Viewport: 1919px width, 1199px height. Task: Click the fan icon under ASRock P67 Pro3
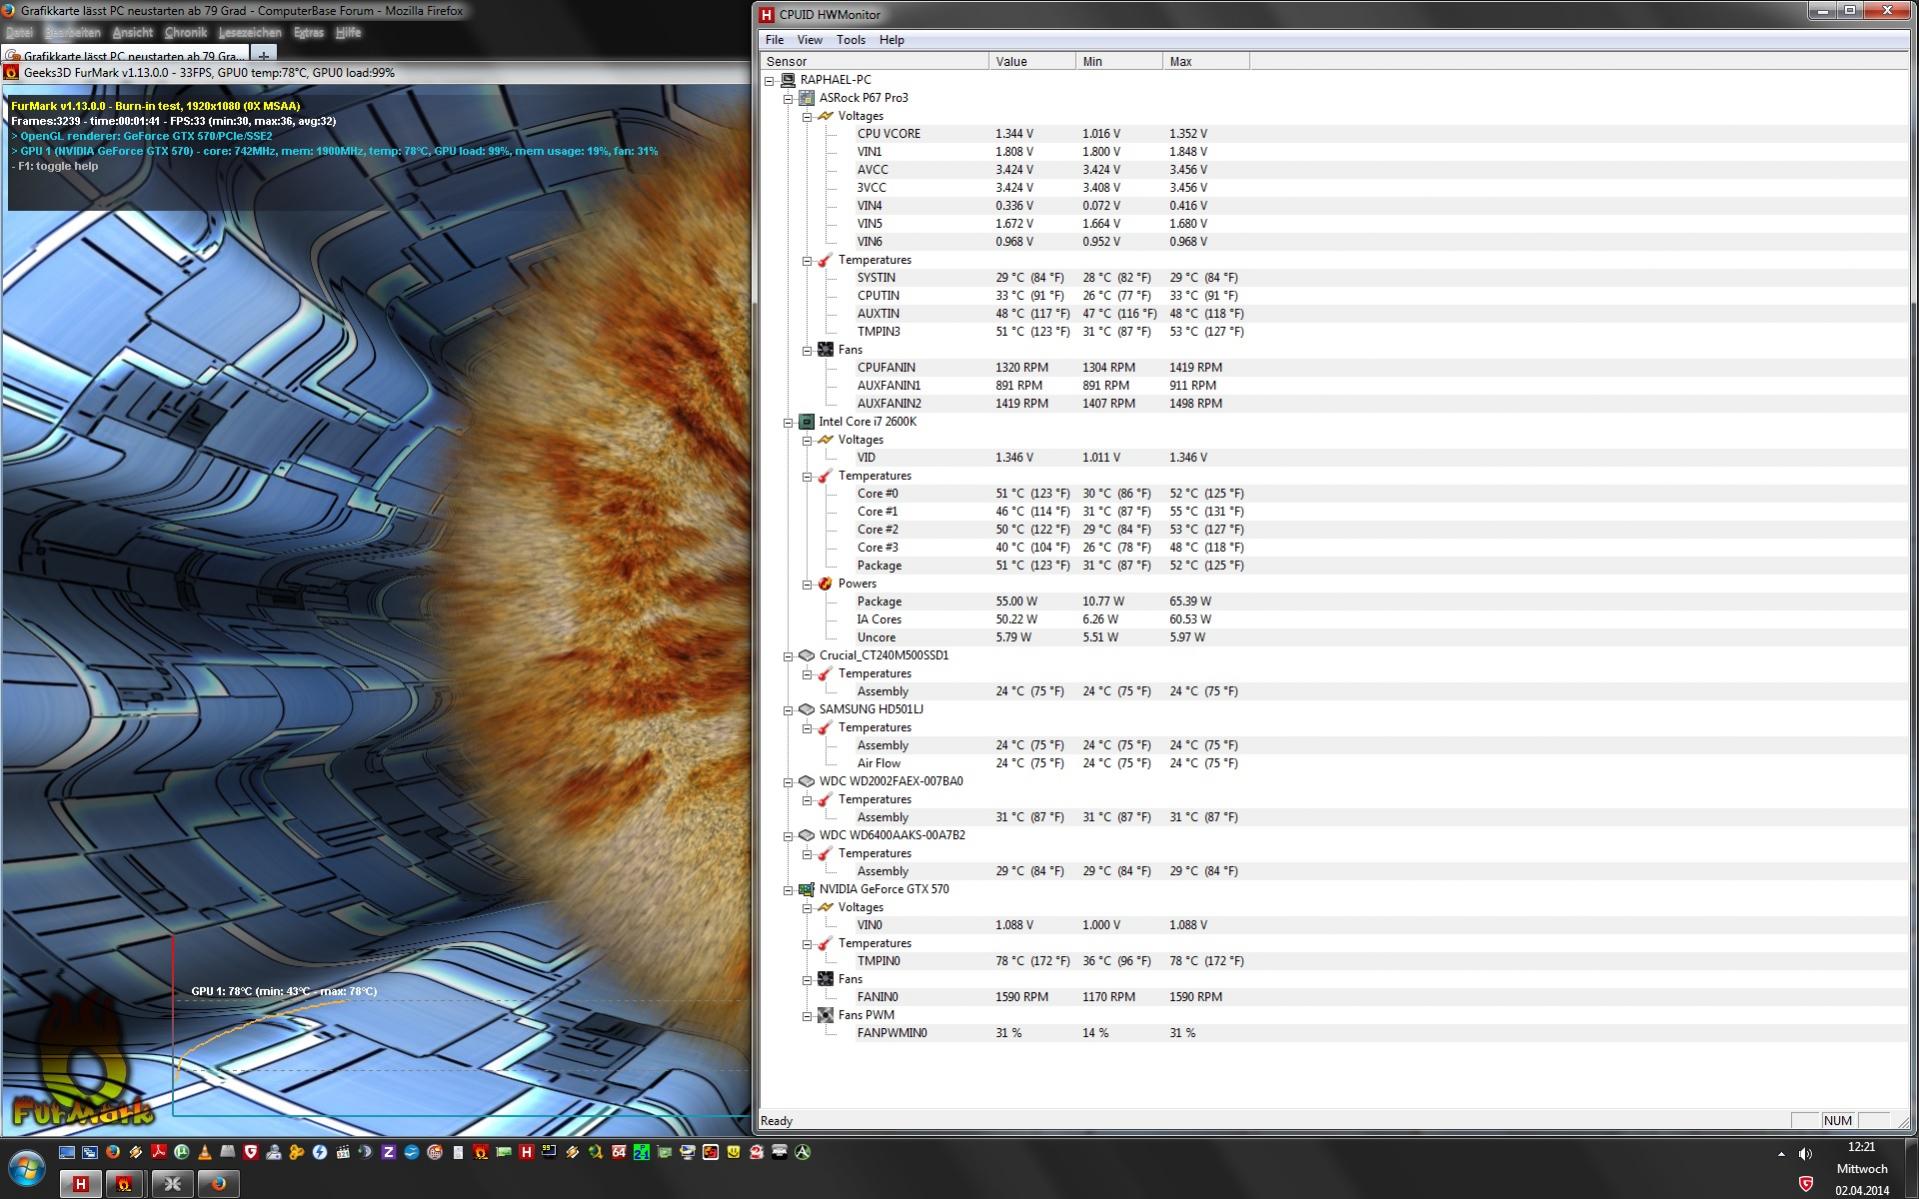click(x=825, y=350)
